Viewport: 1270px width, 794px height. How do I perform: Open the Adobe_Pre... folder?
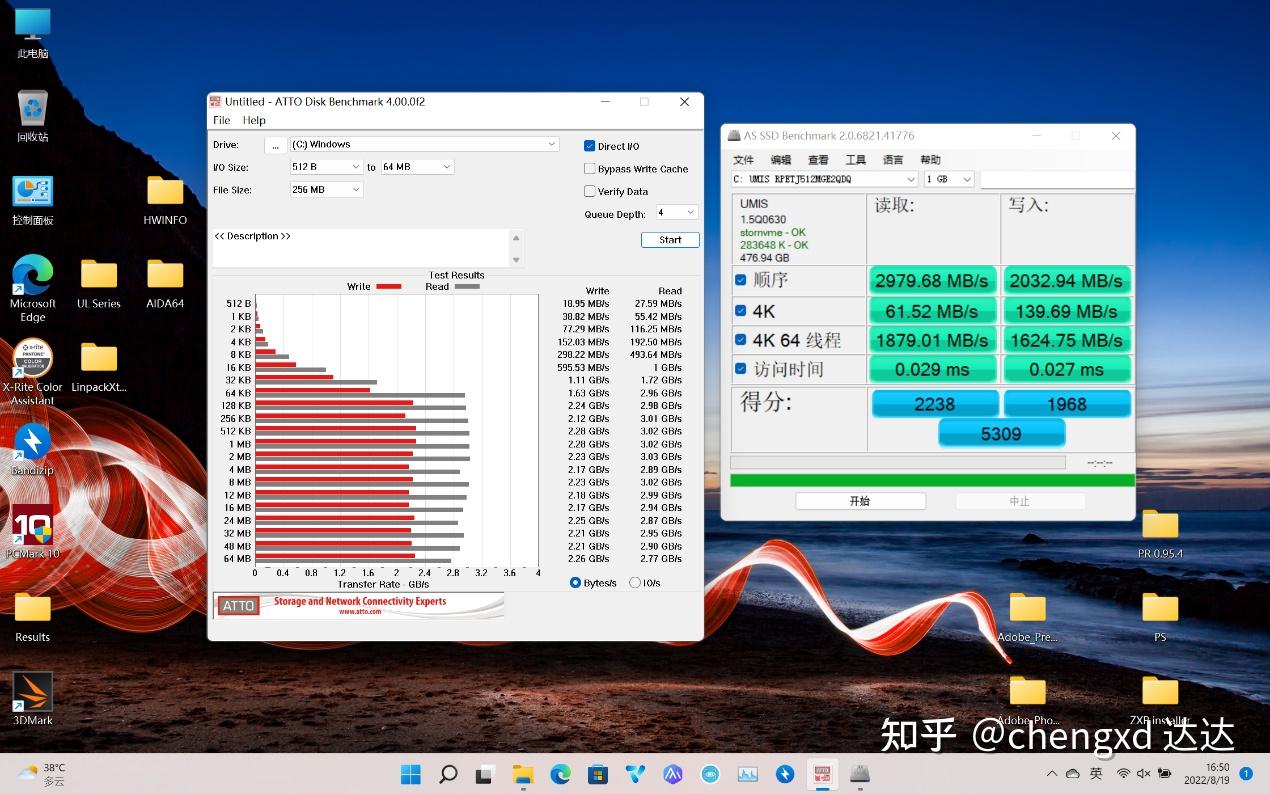coord(1027,617)
